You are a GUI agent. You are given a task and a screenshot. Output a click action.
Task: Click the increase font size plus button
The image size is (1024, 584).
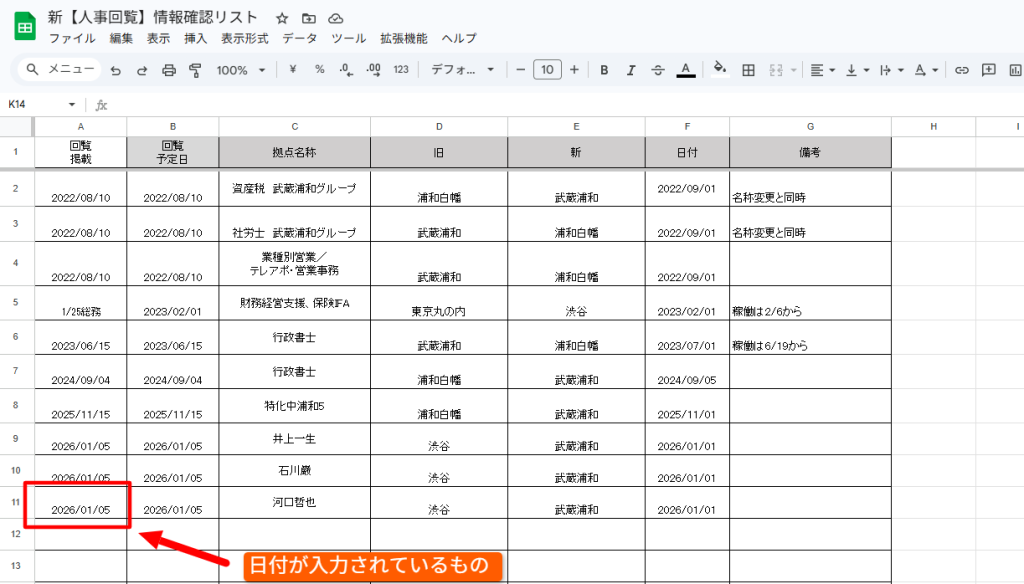[574, 70]
